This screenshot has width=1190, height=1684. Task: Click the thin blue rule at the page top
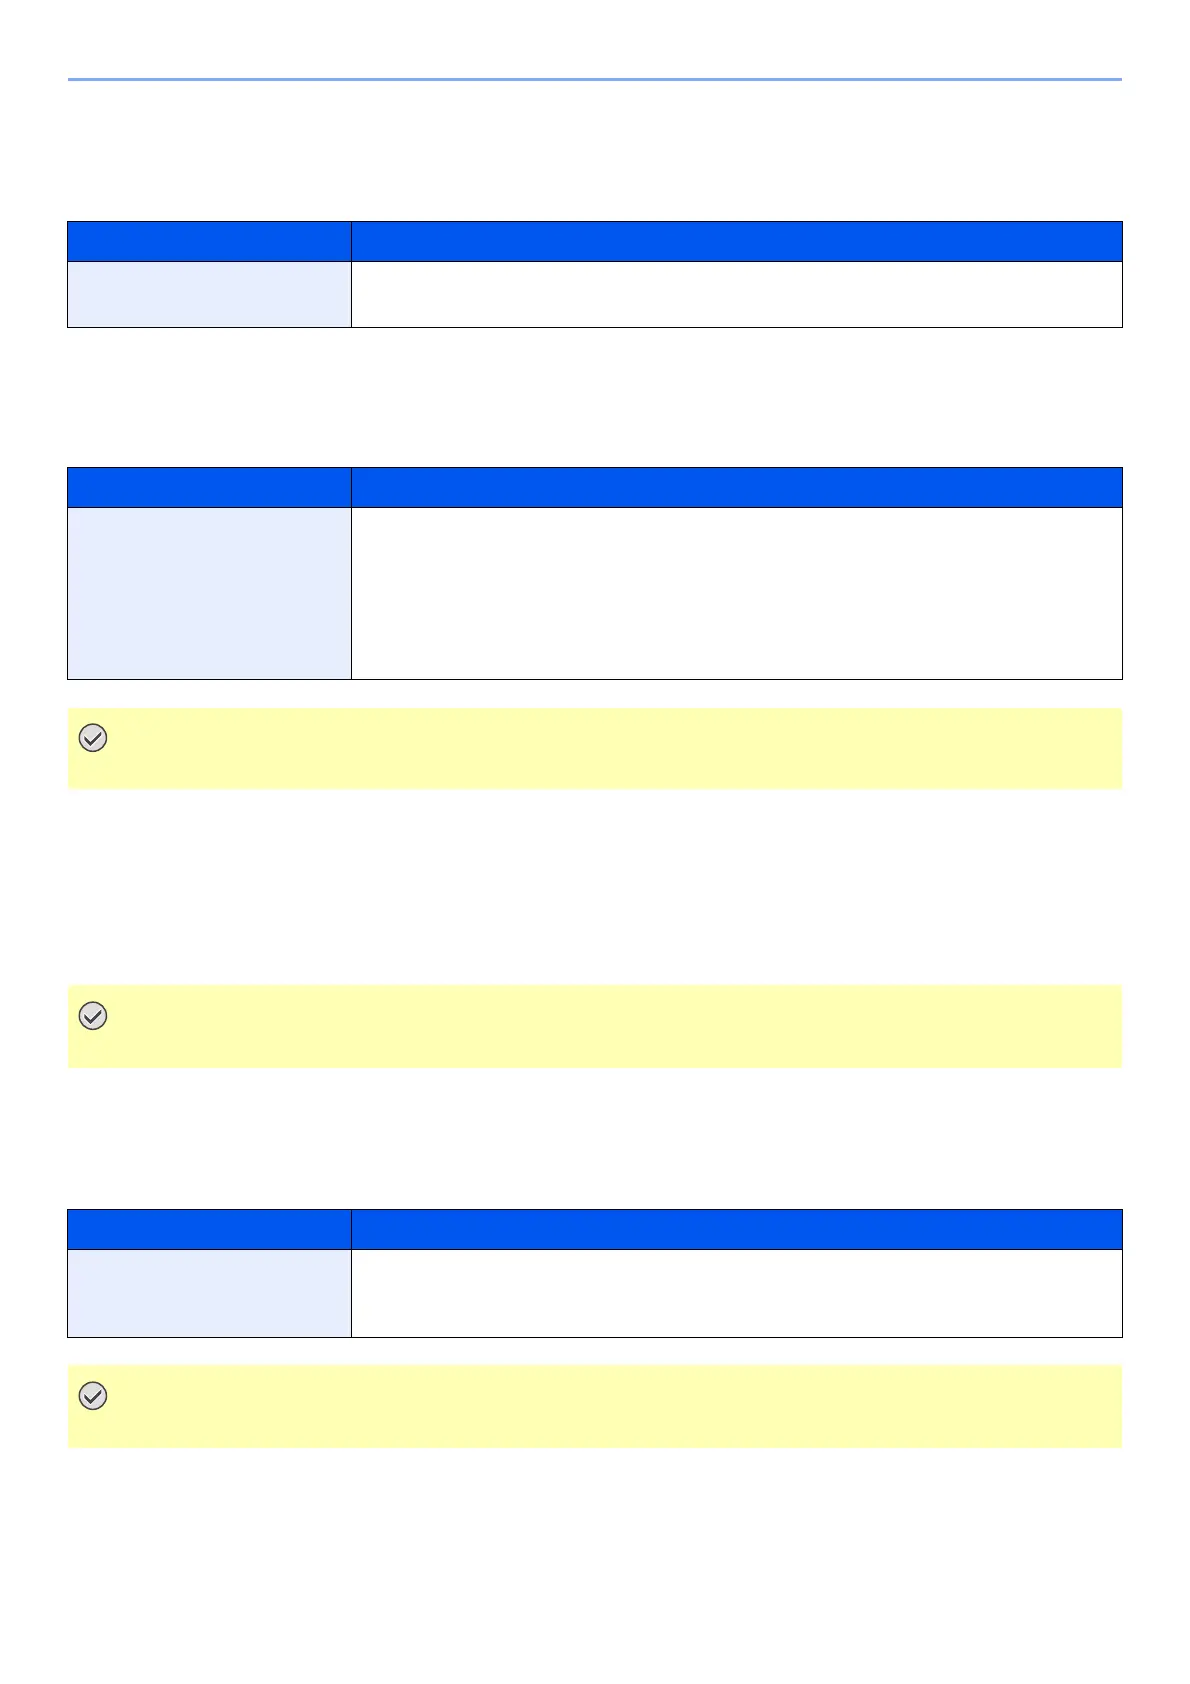point(594,79)
